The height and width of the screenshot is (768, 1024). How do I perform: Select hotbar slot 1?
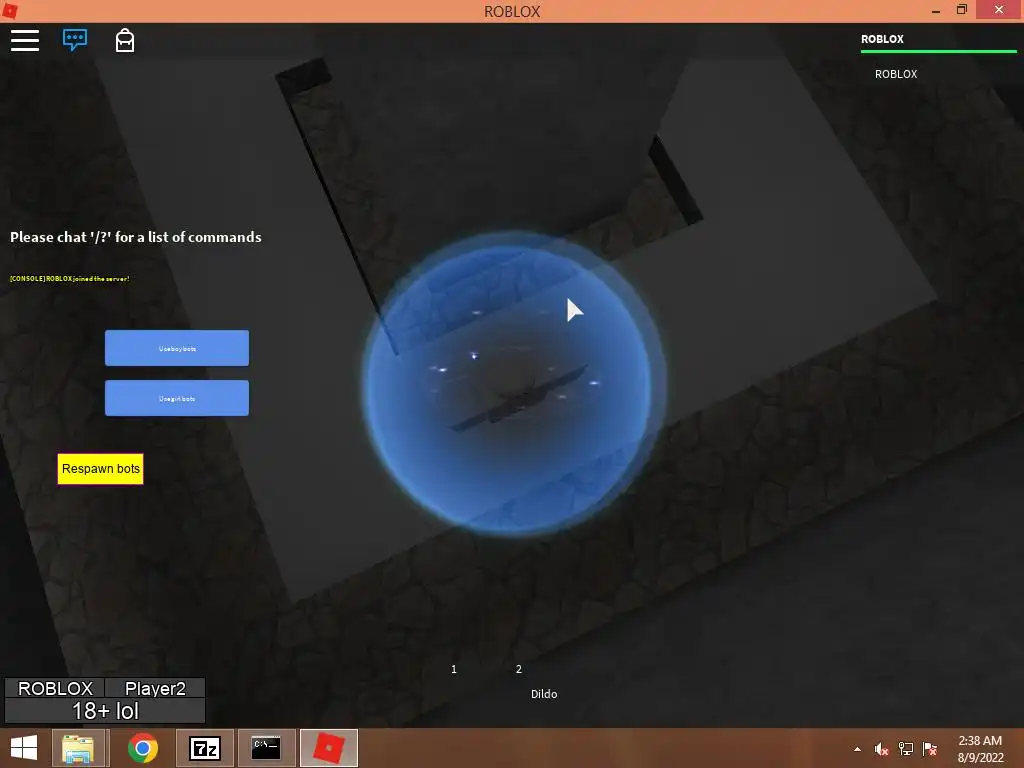[x=454, y=669]
